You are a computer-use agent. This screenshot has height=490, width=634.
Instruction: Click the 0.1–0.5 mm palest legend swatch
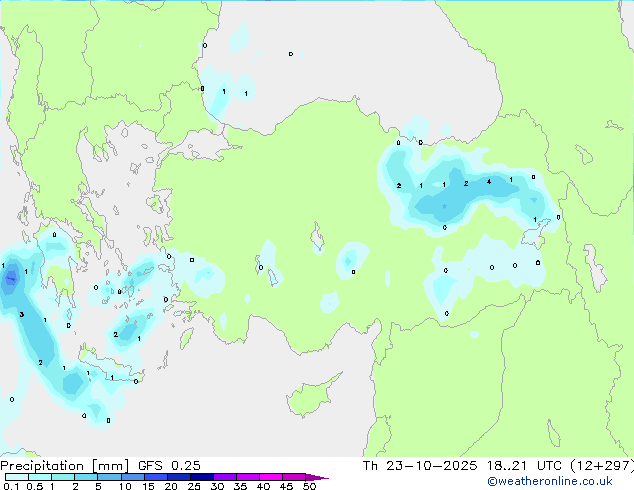coord(17,477)
